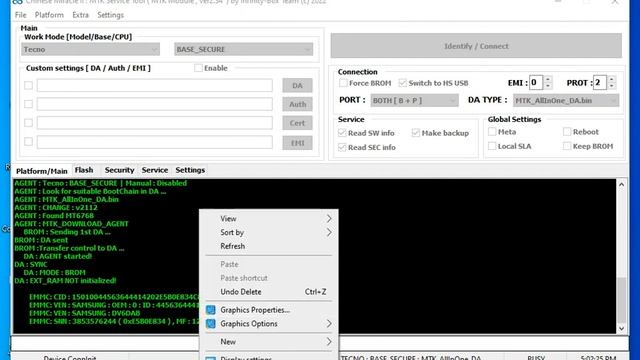
Task: Choose Undo Delete in context menu
Action: click(269, 292)
